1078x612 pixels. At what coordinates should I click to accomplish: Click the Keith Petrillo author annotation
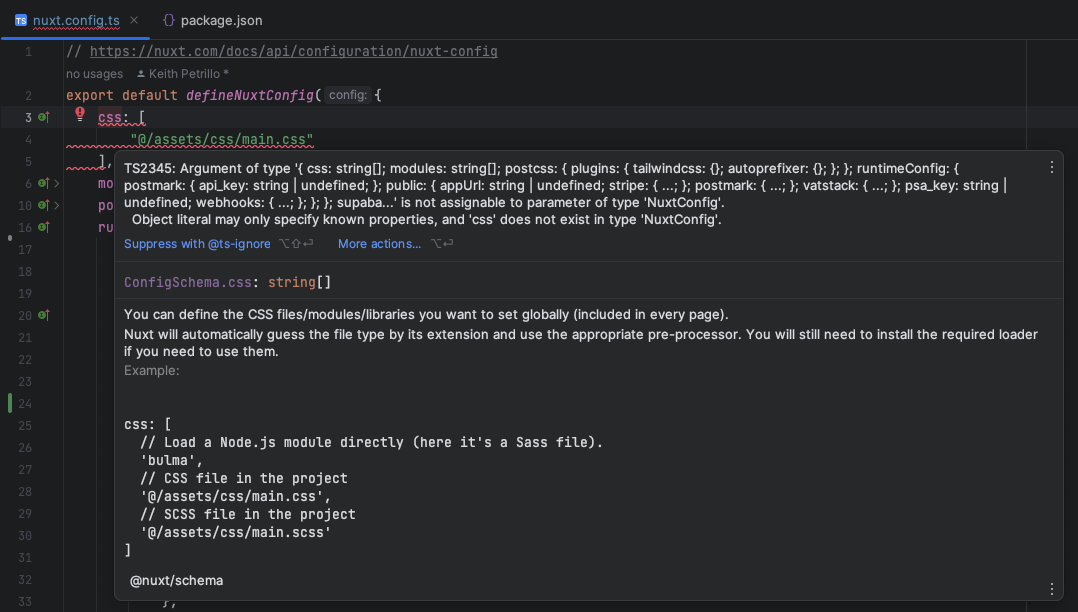coord(186,73)
